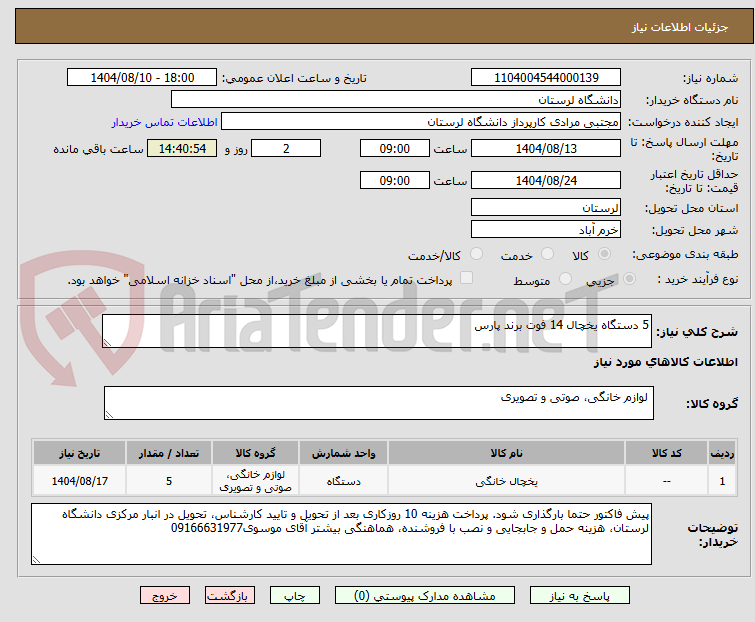Click the دستگاه unit cell
The width and height of the screenshot is (755, 622).
pos(343,481)
